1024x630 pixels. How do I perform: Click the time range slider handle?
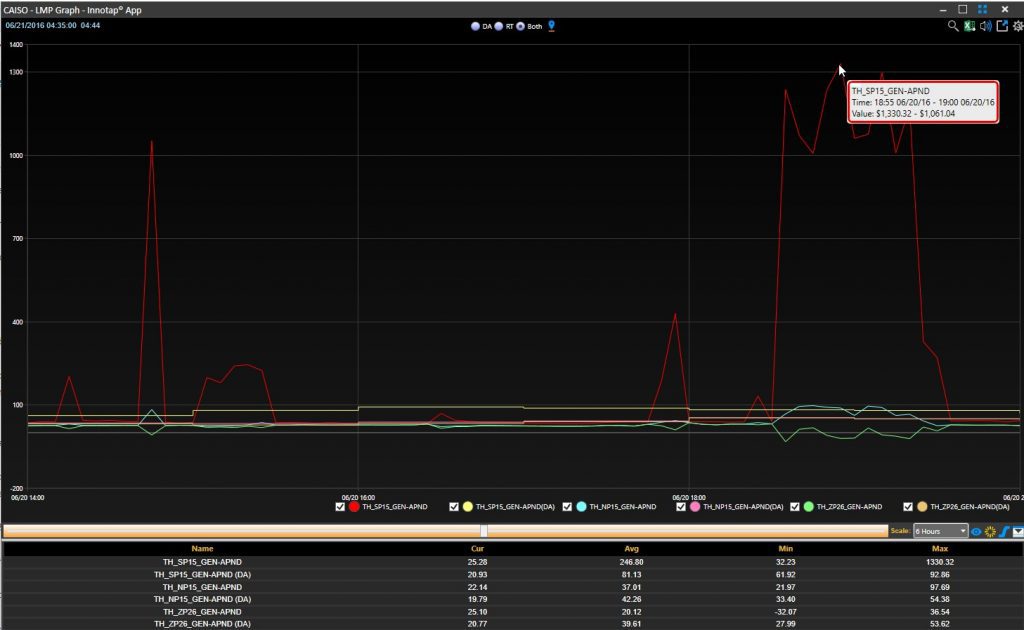click(x=484, y=531)
